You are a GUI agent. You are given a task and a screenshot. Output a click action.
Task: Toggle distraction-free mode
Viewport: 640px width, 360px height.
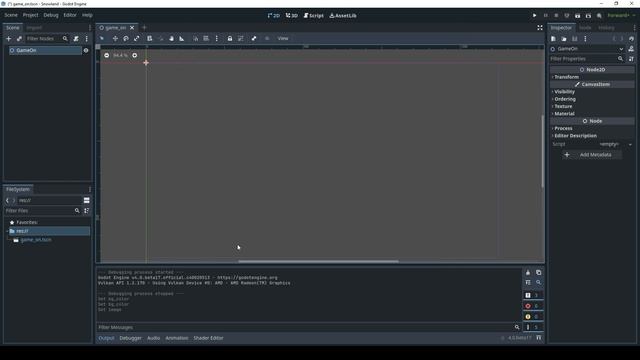point(540,28)
